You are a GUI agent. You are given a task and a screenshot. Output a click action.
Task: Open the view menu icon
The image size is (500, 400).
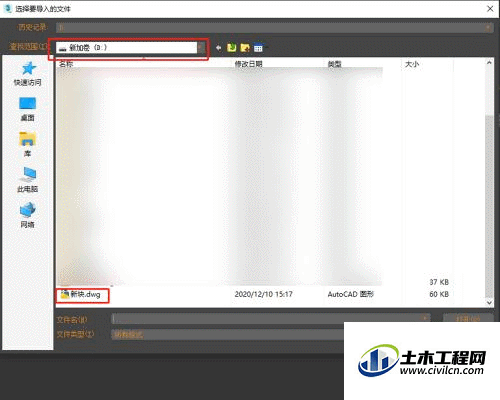258,48
